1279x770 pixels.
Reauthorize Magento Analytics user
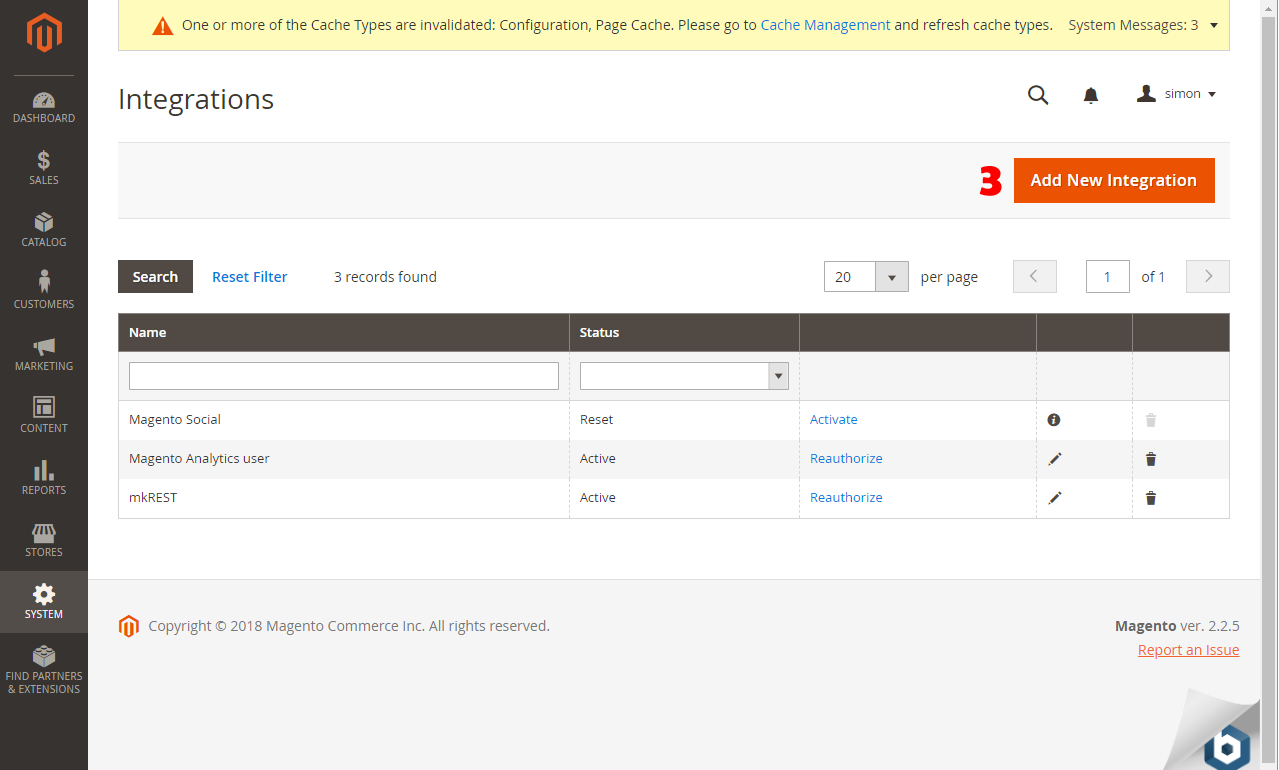pos(846,459)
